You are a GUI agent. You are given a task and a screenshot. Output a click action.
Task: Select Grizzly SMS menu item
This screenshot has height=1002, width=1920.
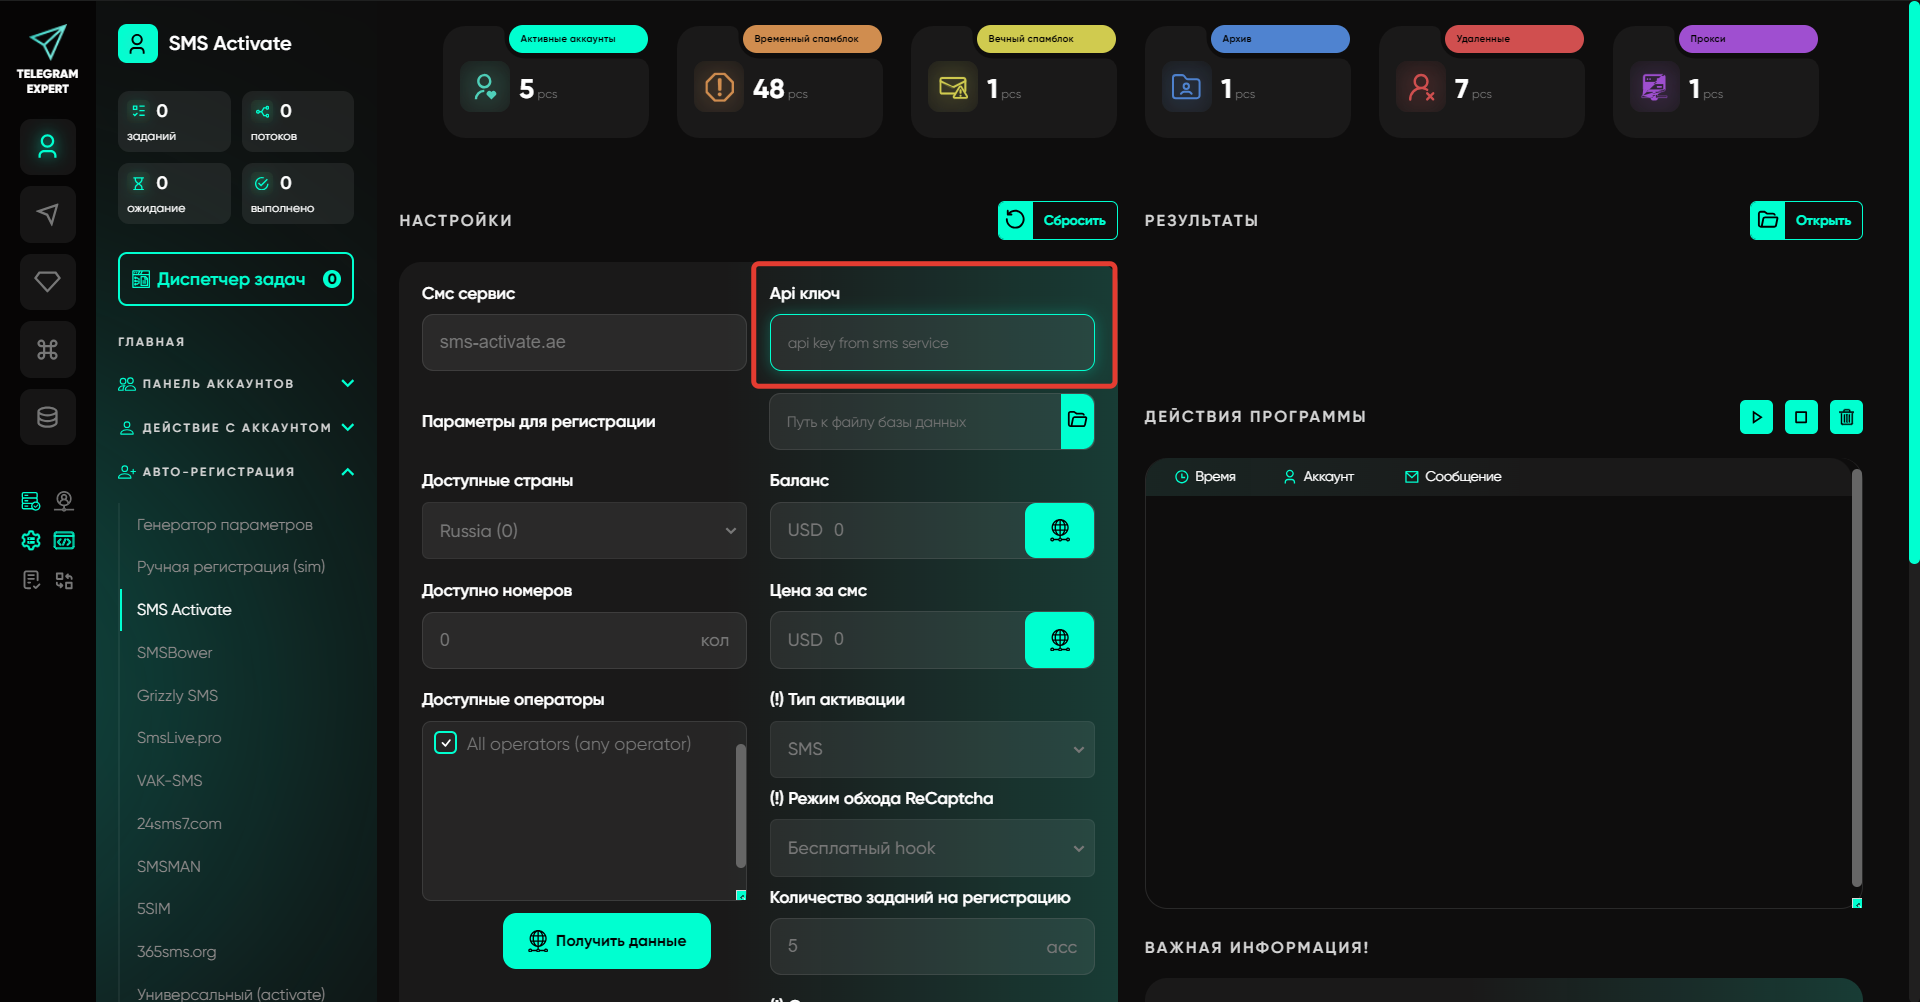tap(177, 696)
